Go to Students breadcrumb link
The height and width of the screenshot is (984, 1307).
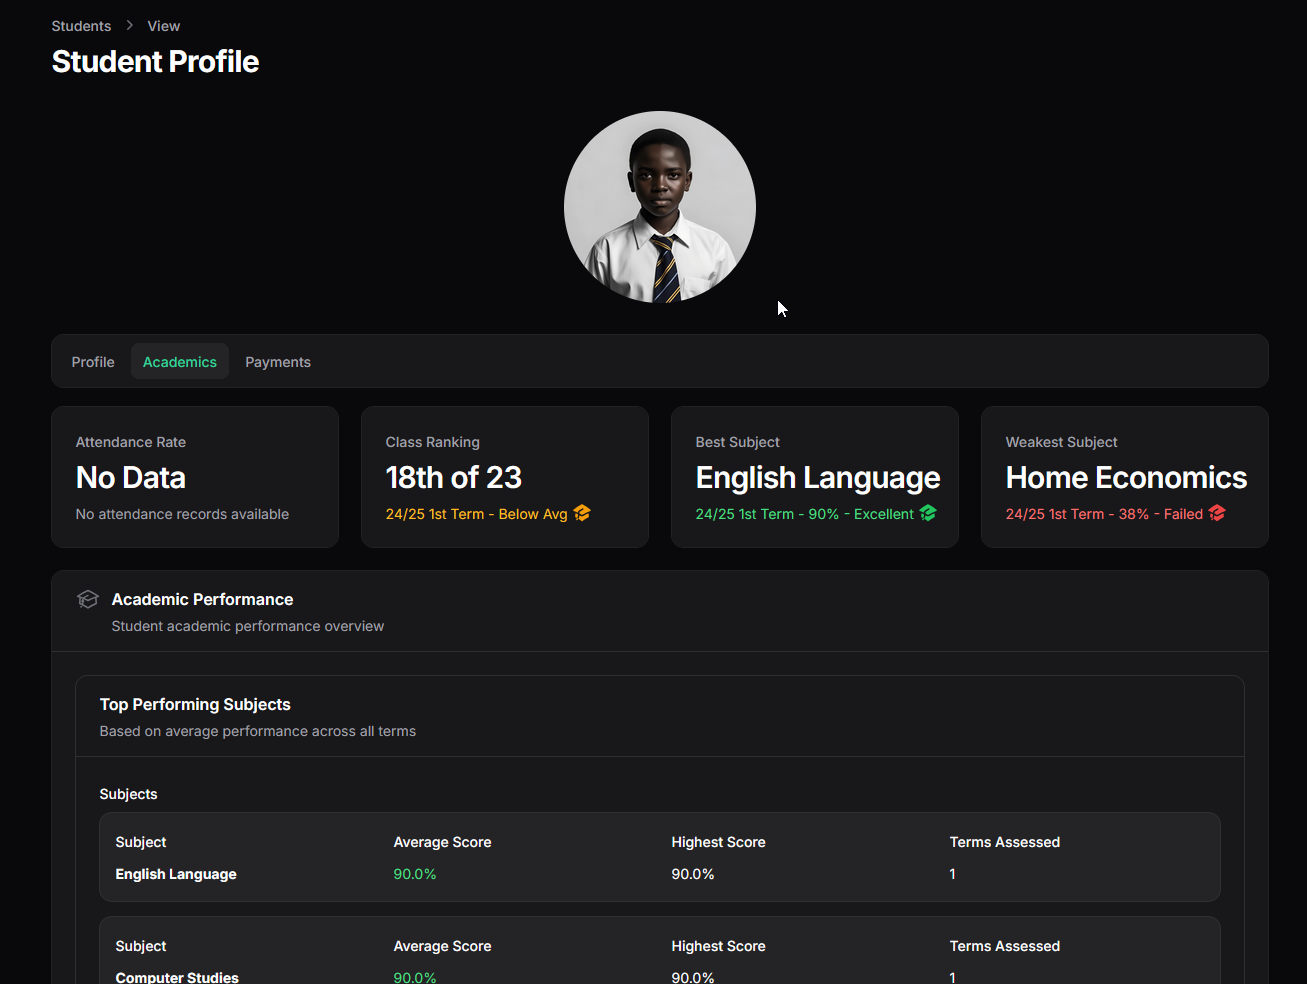click(81, 26)
